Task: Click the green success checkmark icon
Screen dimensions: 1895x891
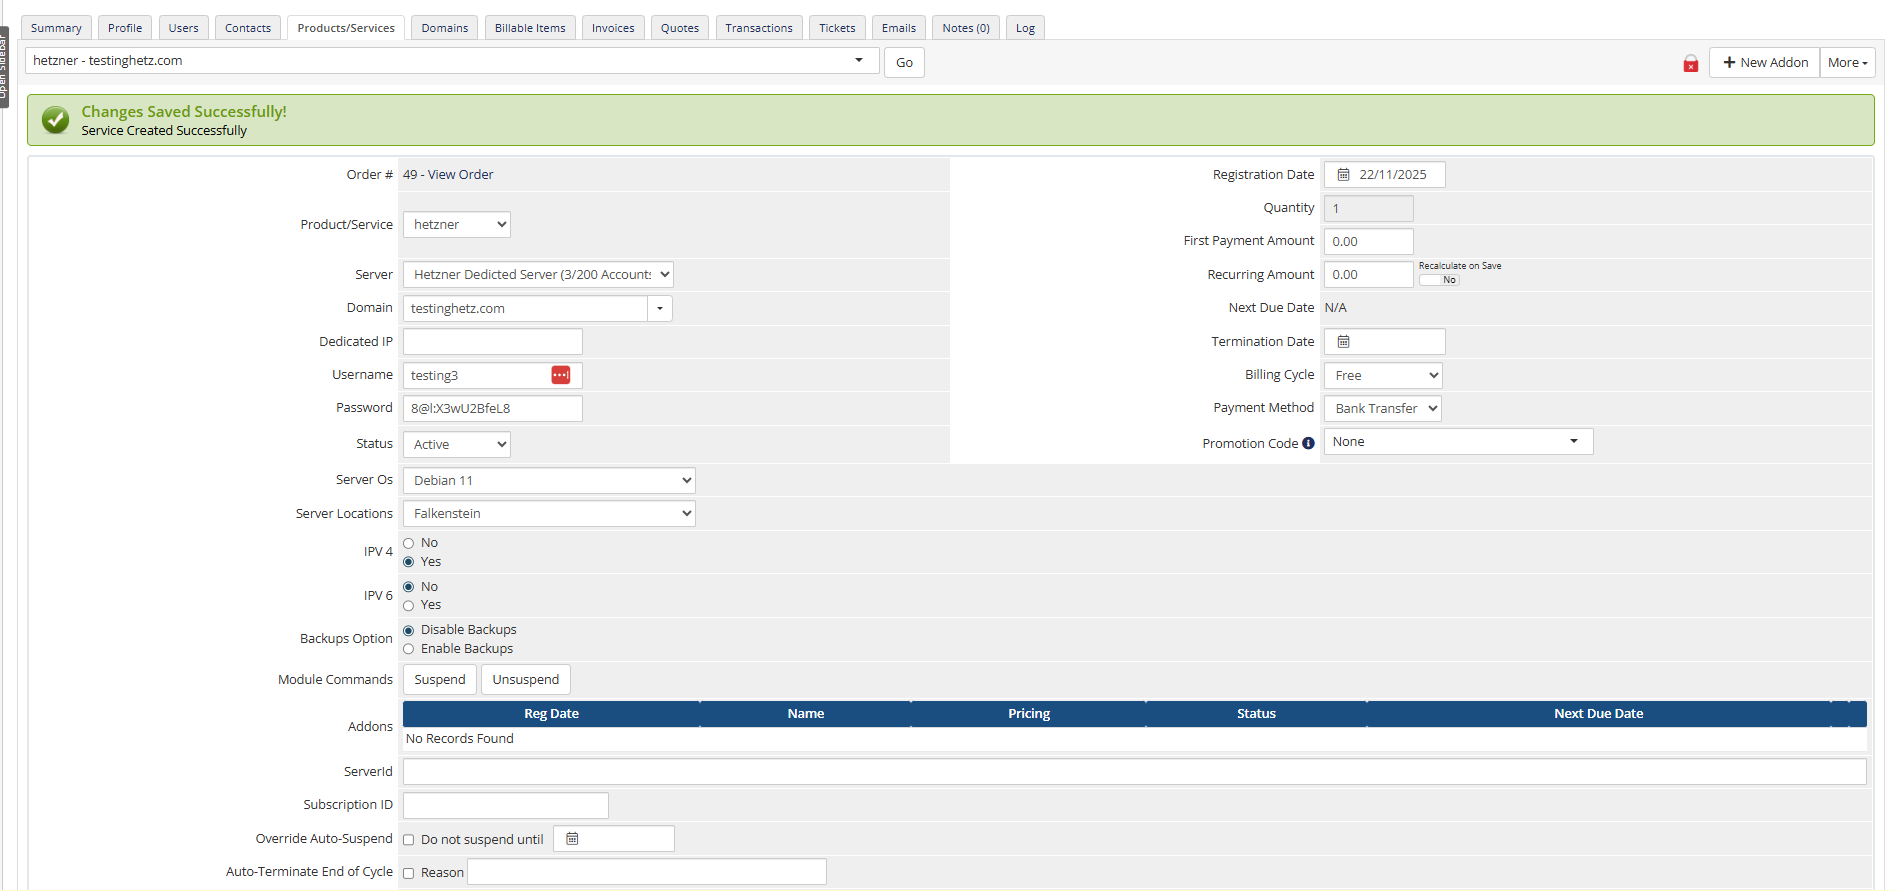Action: (x=56, y=120)
